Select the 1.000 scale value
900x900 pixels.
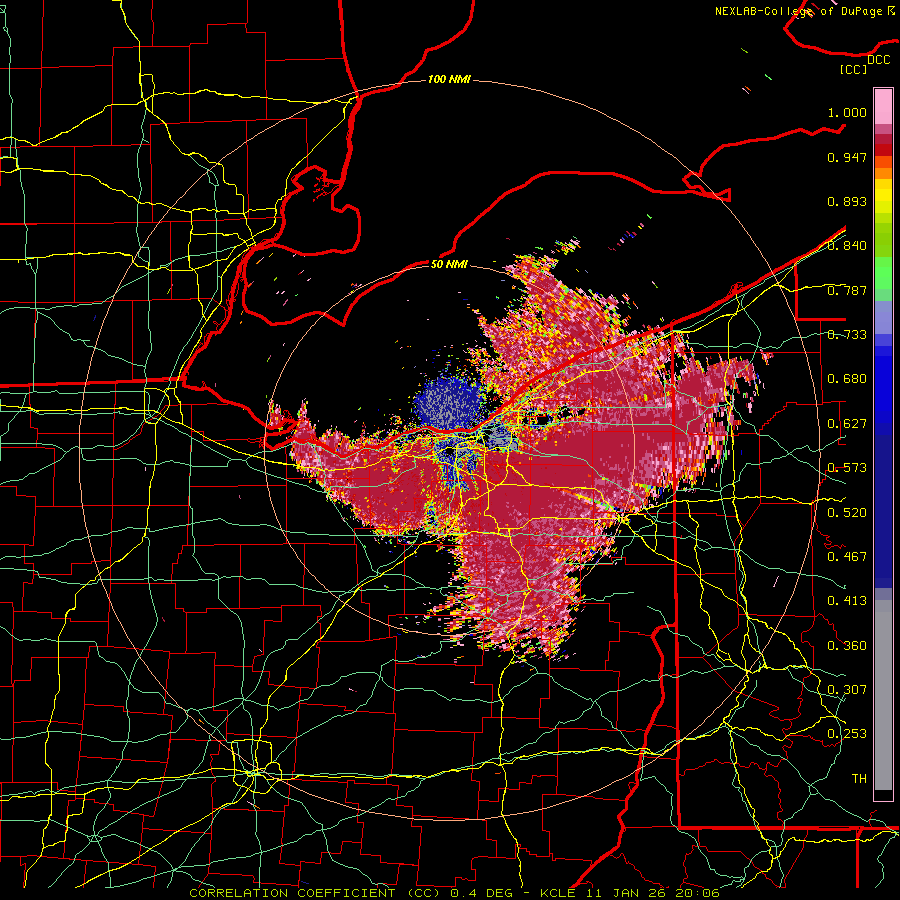pos(847,112)
